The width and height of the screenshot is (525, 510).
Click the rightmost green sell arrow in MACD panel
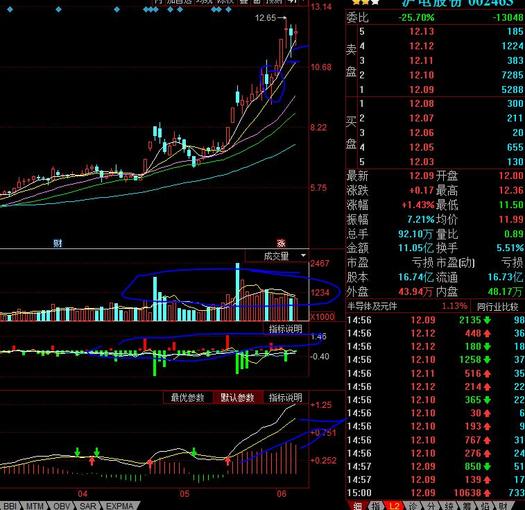click(x=194, y=452)
